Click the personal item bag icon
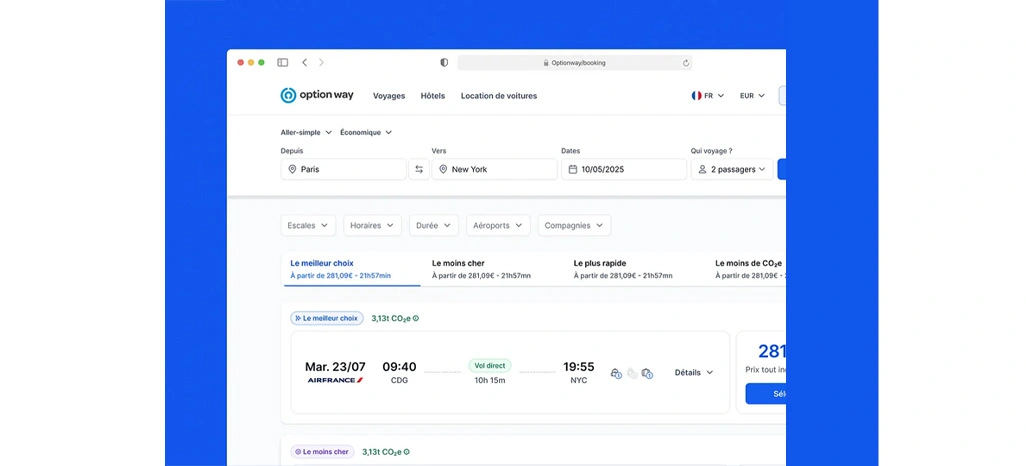1026x466 pixels. pos(616,373)
